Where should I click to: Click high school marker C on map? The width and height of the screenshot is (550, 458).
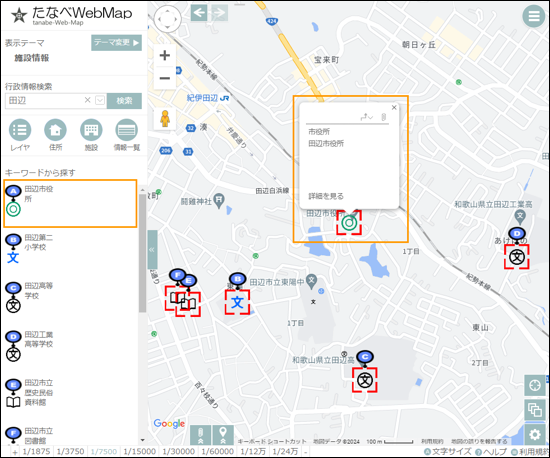[365, 380]
